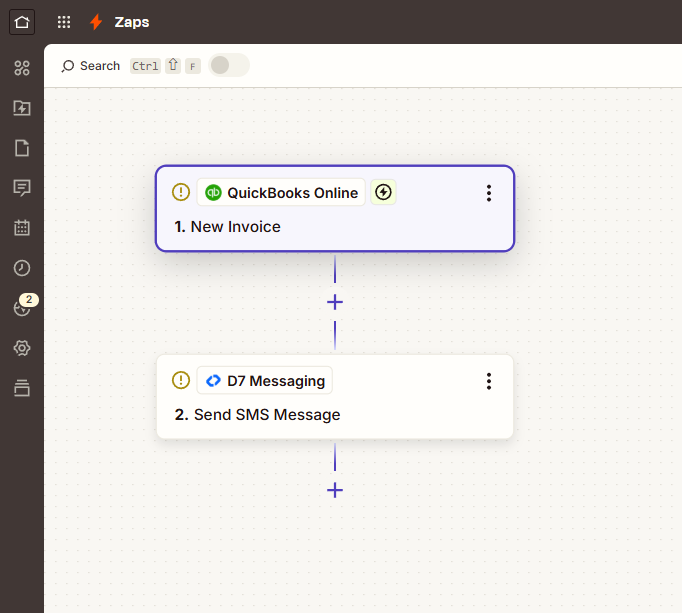Click warning icon on QuickBooks Online step
The image size is (682, 613).
point(181,192)
